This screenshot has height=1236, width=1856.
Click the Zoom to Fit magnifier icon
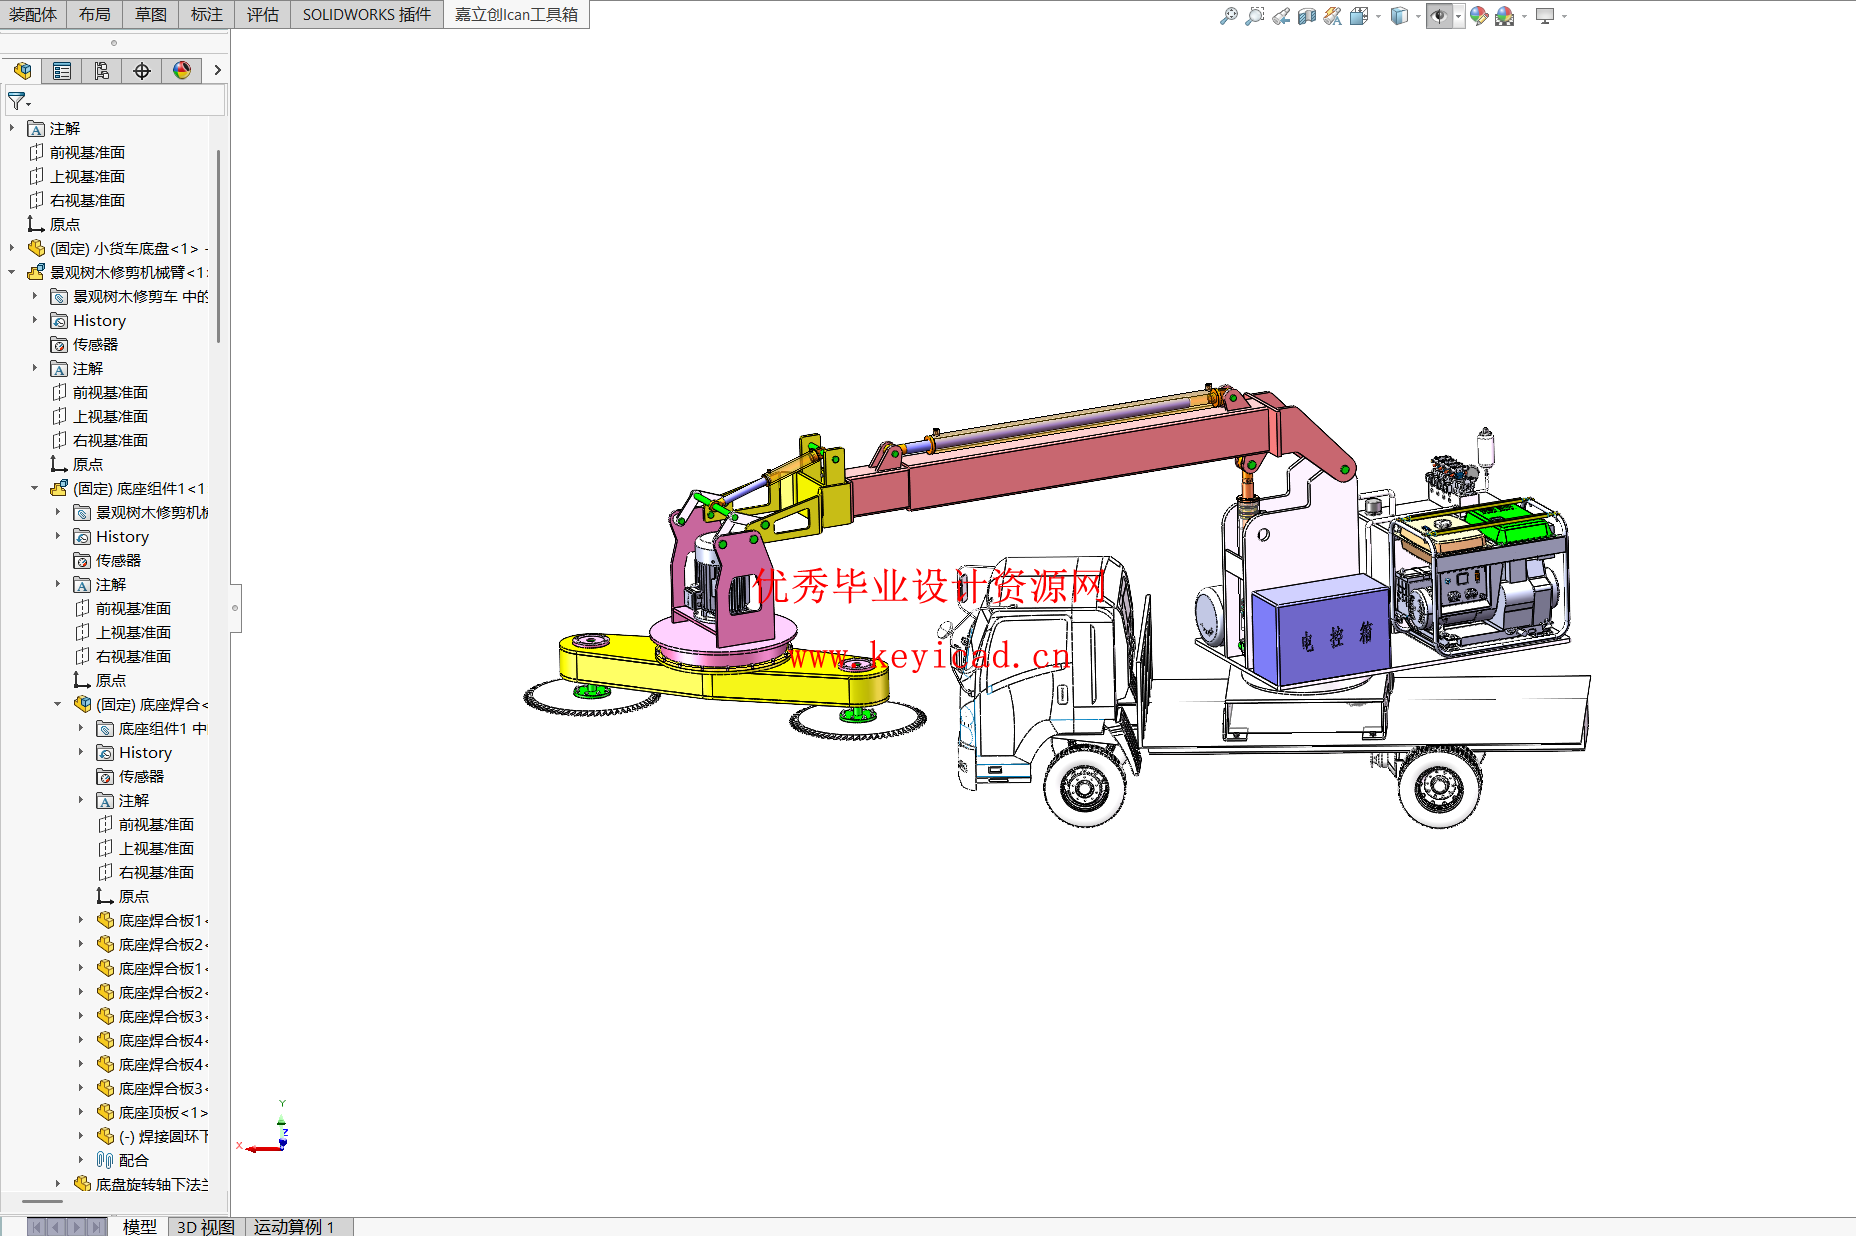(x=1228, y=16)
